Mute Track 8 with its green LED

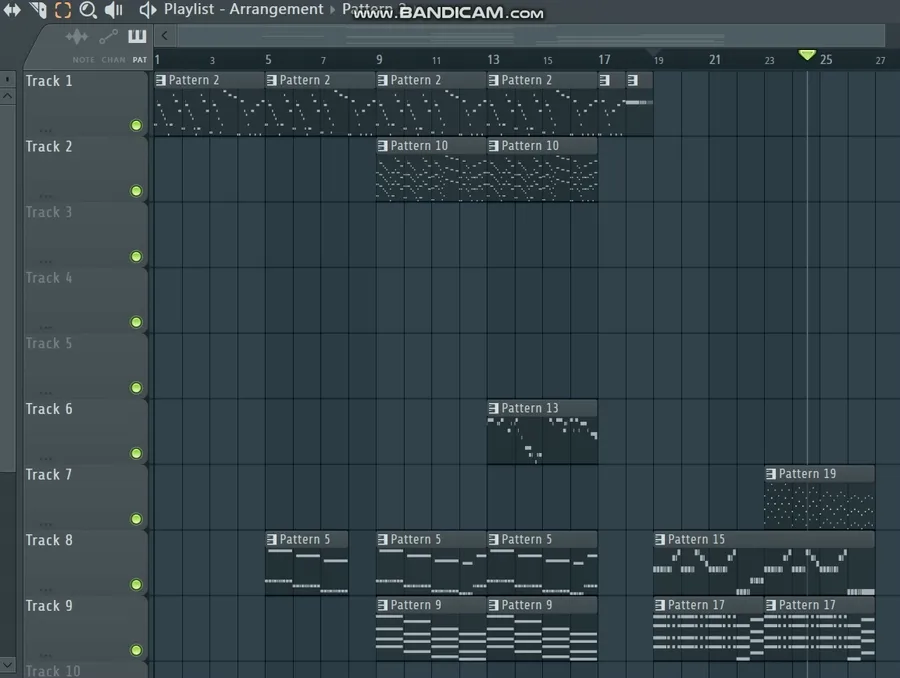pyautogui.click(x=136, y=584)
